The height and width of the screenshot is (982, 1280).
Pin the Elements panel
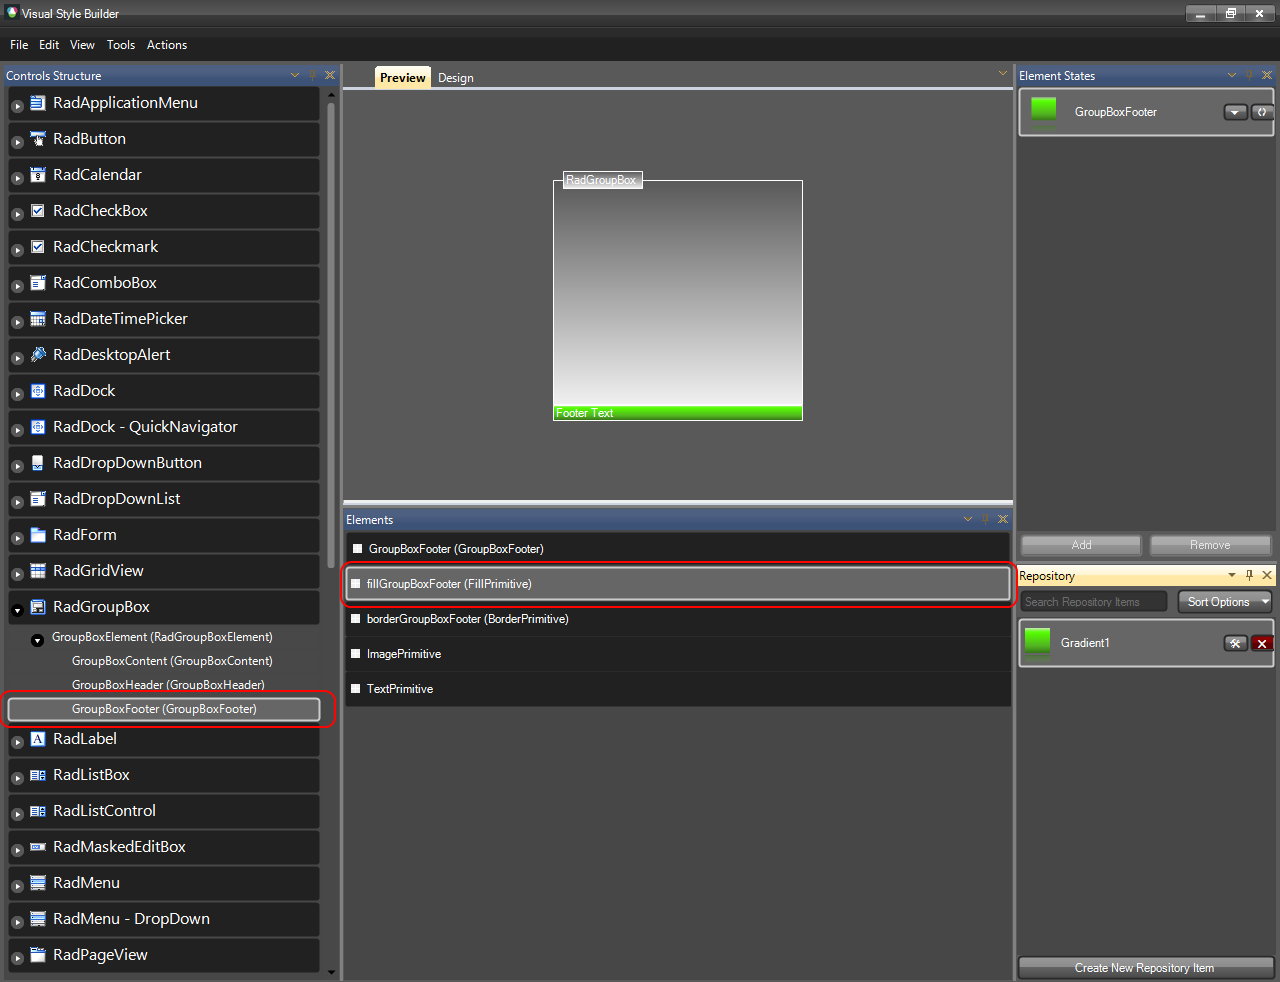(985, 519)
